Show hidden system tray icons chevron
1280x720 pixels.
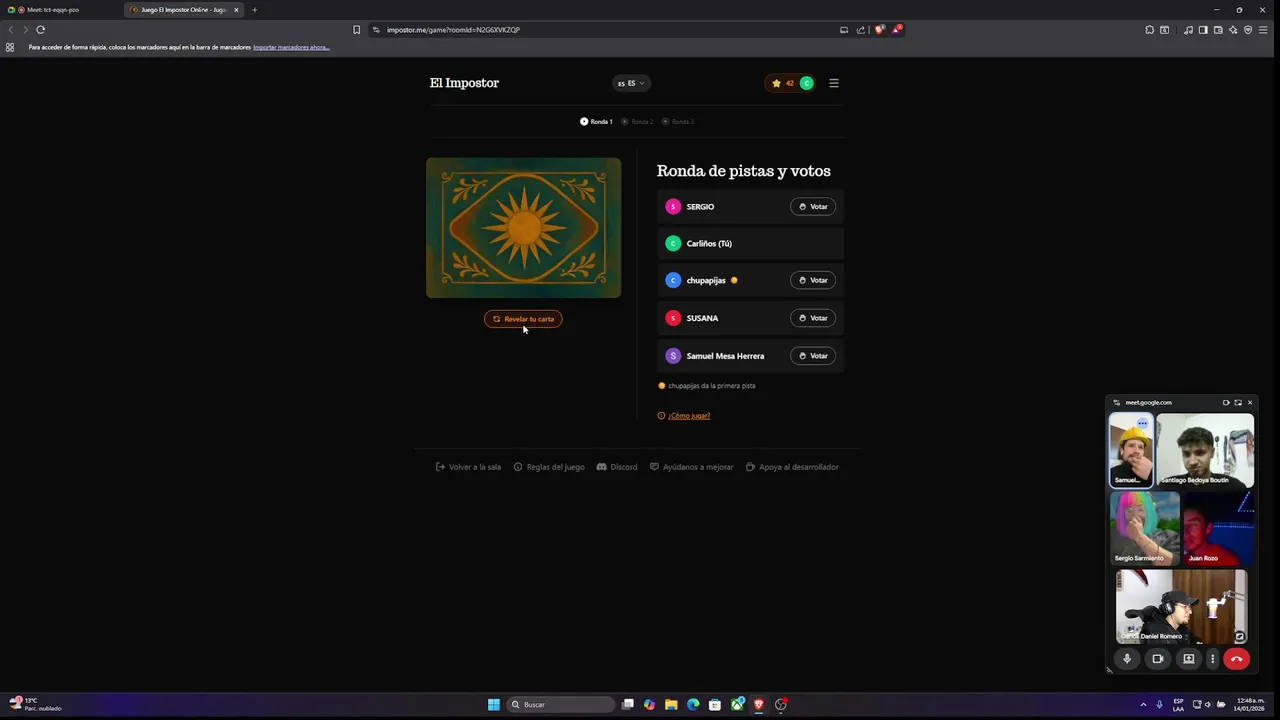click(x=1143, y=705)
